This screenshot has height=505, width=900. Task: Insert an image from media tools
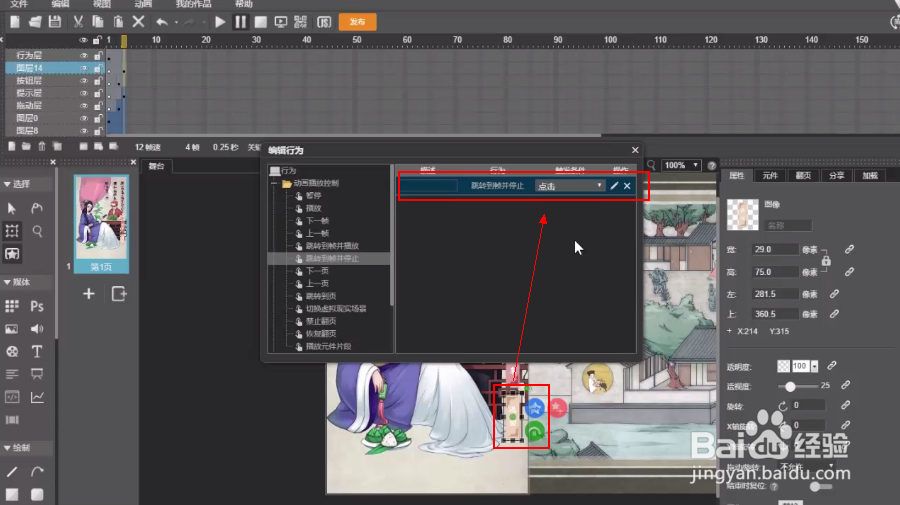pos(11,329)
